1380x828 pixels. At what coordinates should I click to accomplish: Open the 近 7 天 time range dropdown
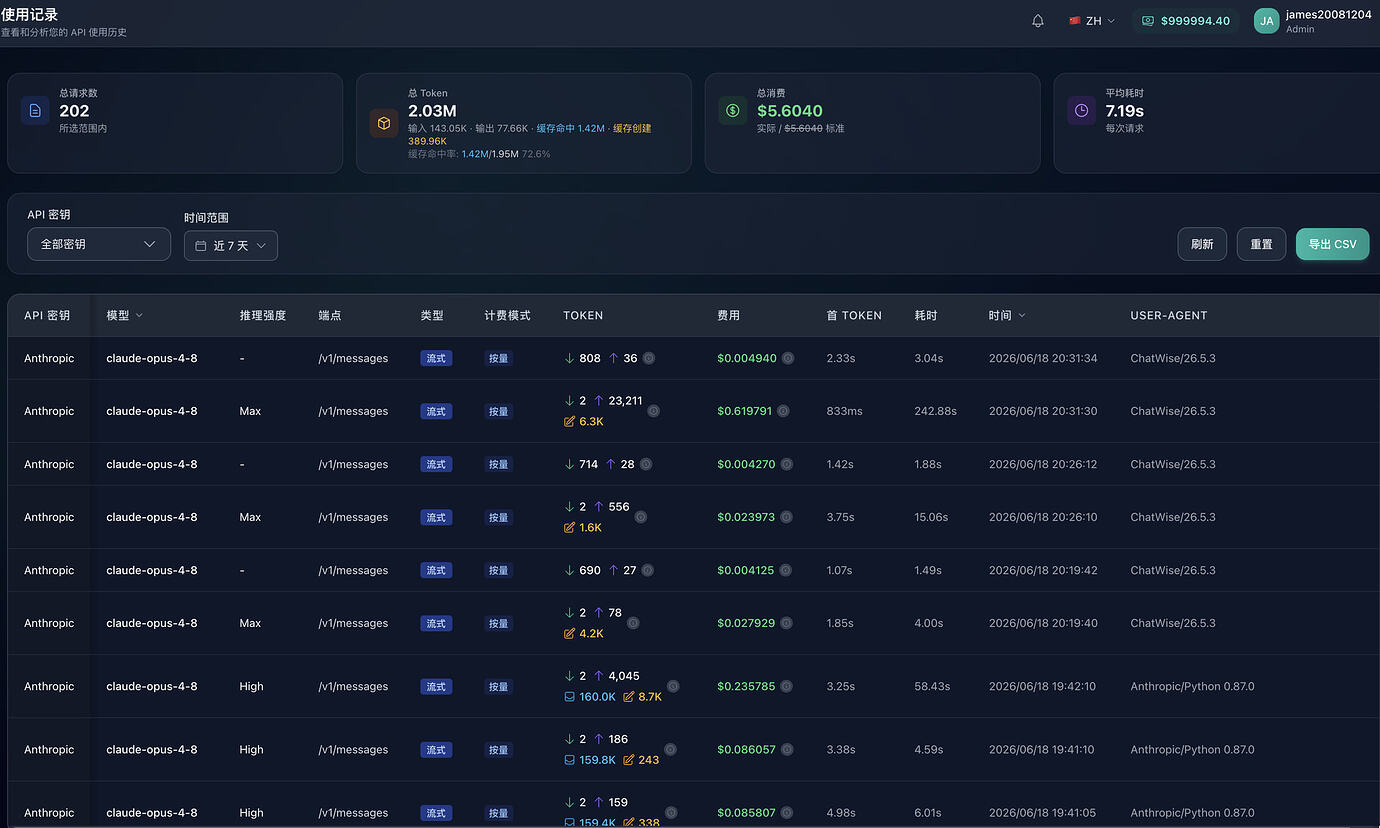coord(231,246)
